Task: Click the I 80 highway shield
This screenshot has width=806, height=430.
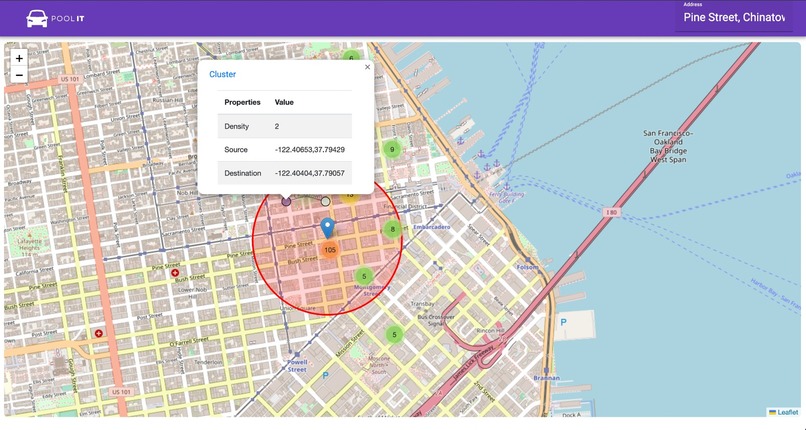Action: (x=611, y=212)
